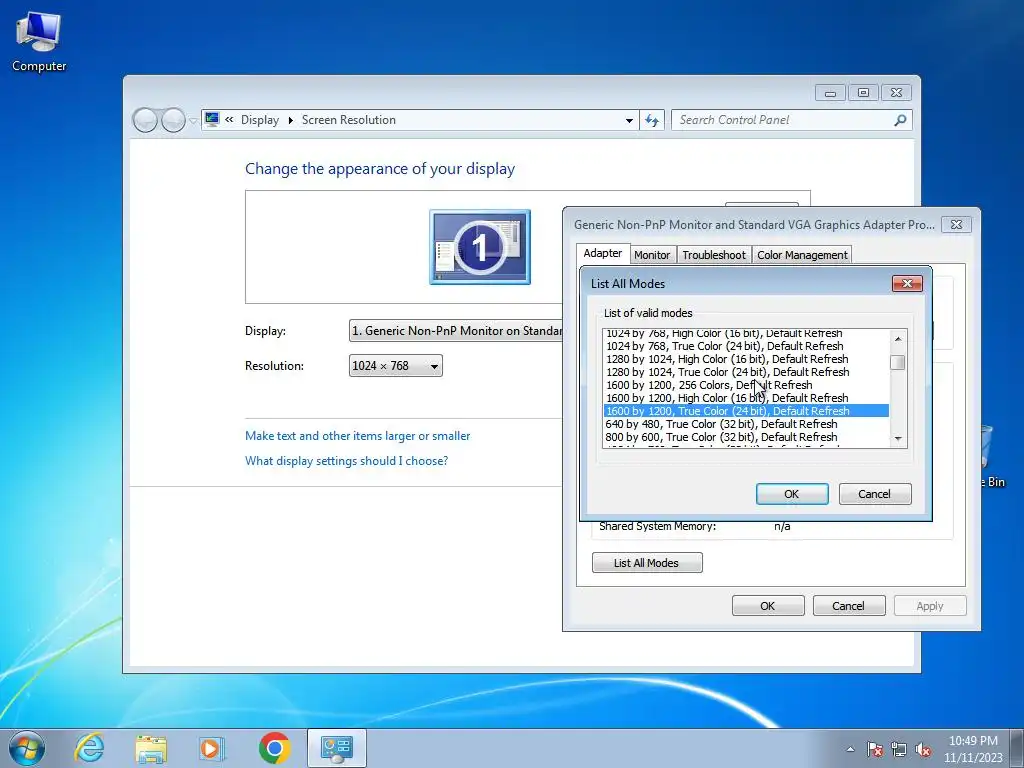Click the search magnifier icon

click(x=900, y=120)
